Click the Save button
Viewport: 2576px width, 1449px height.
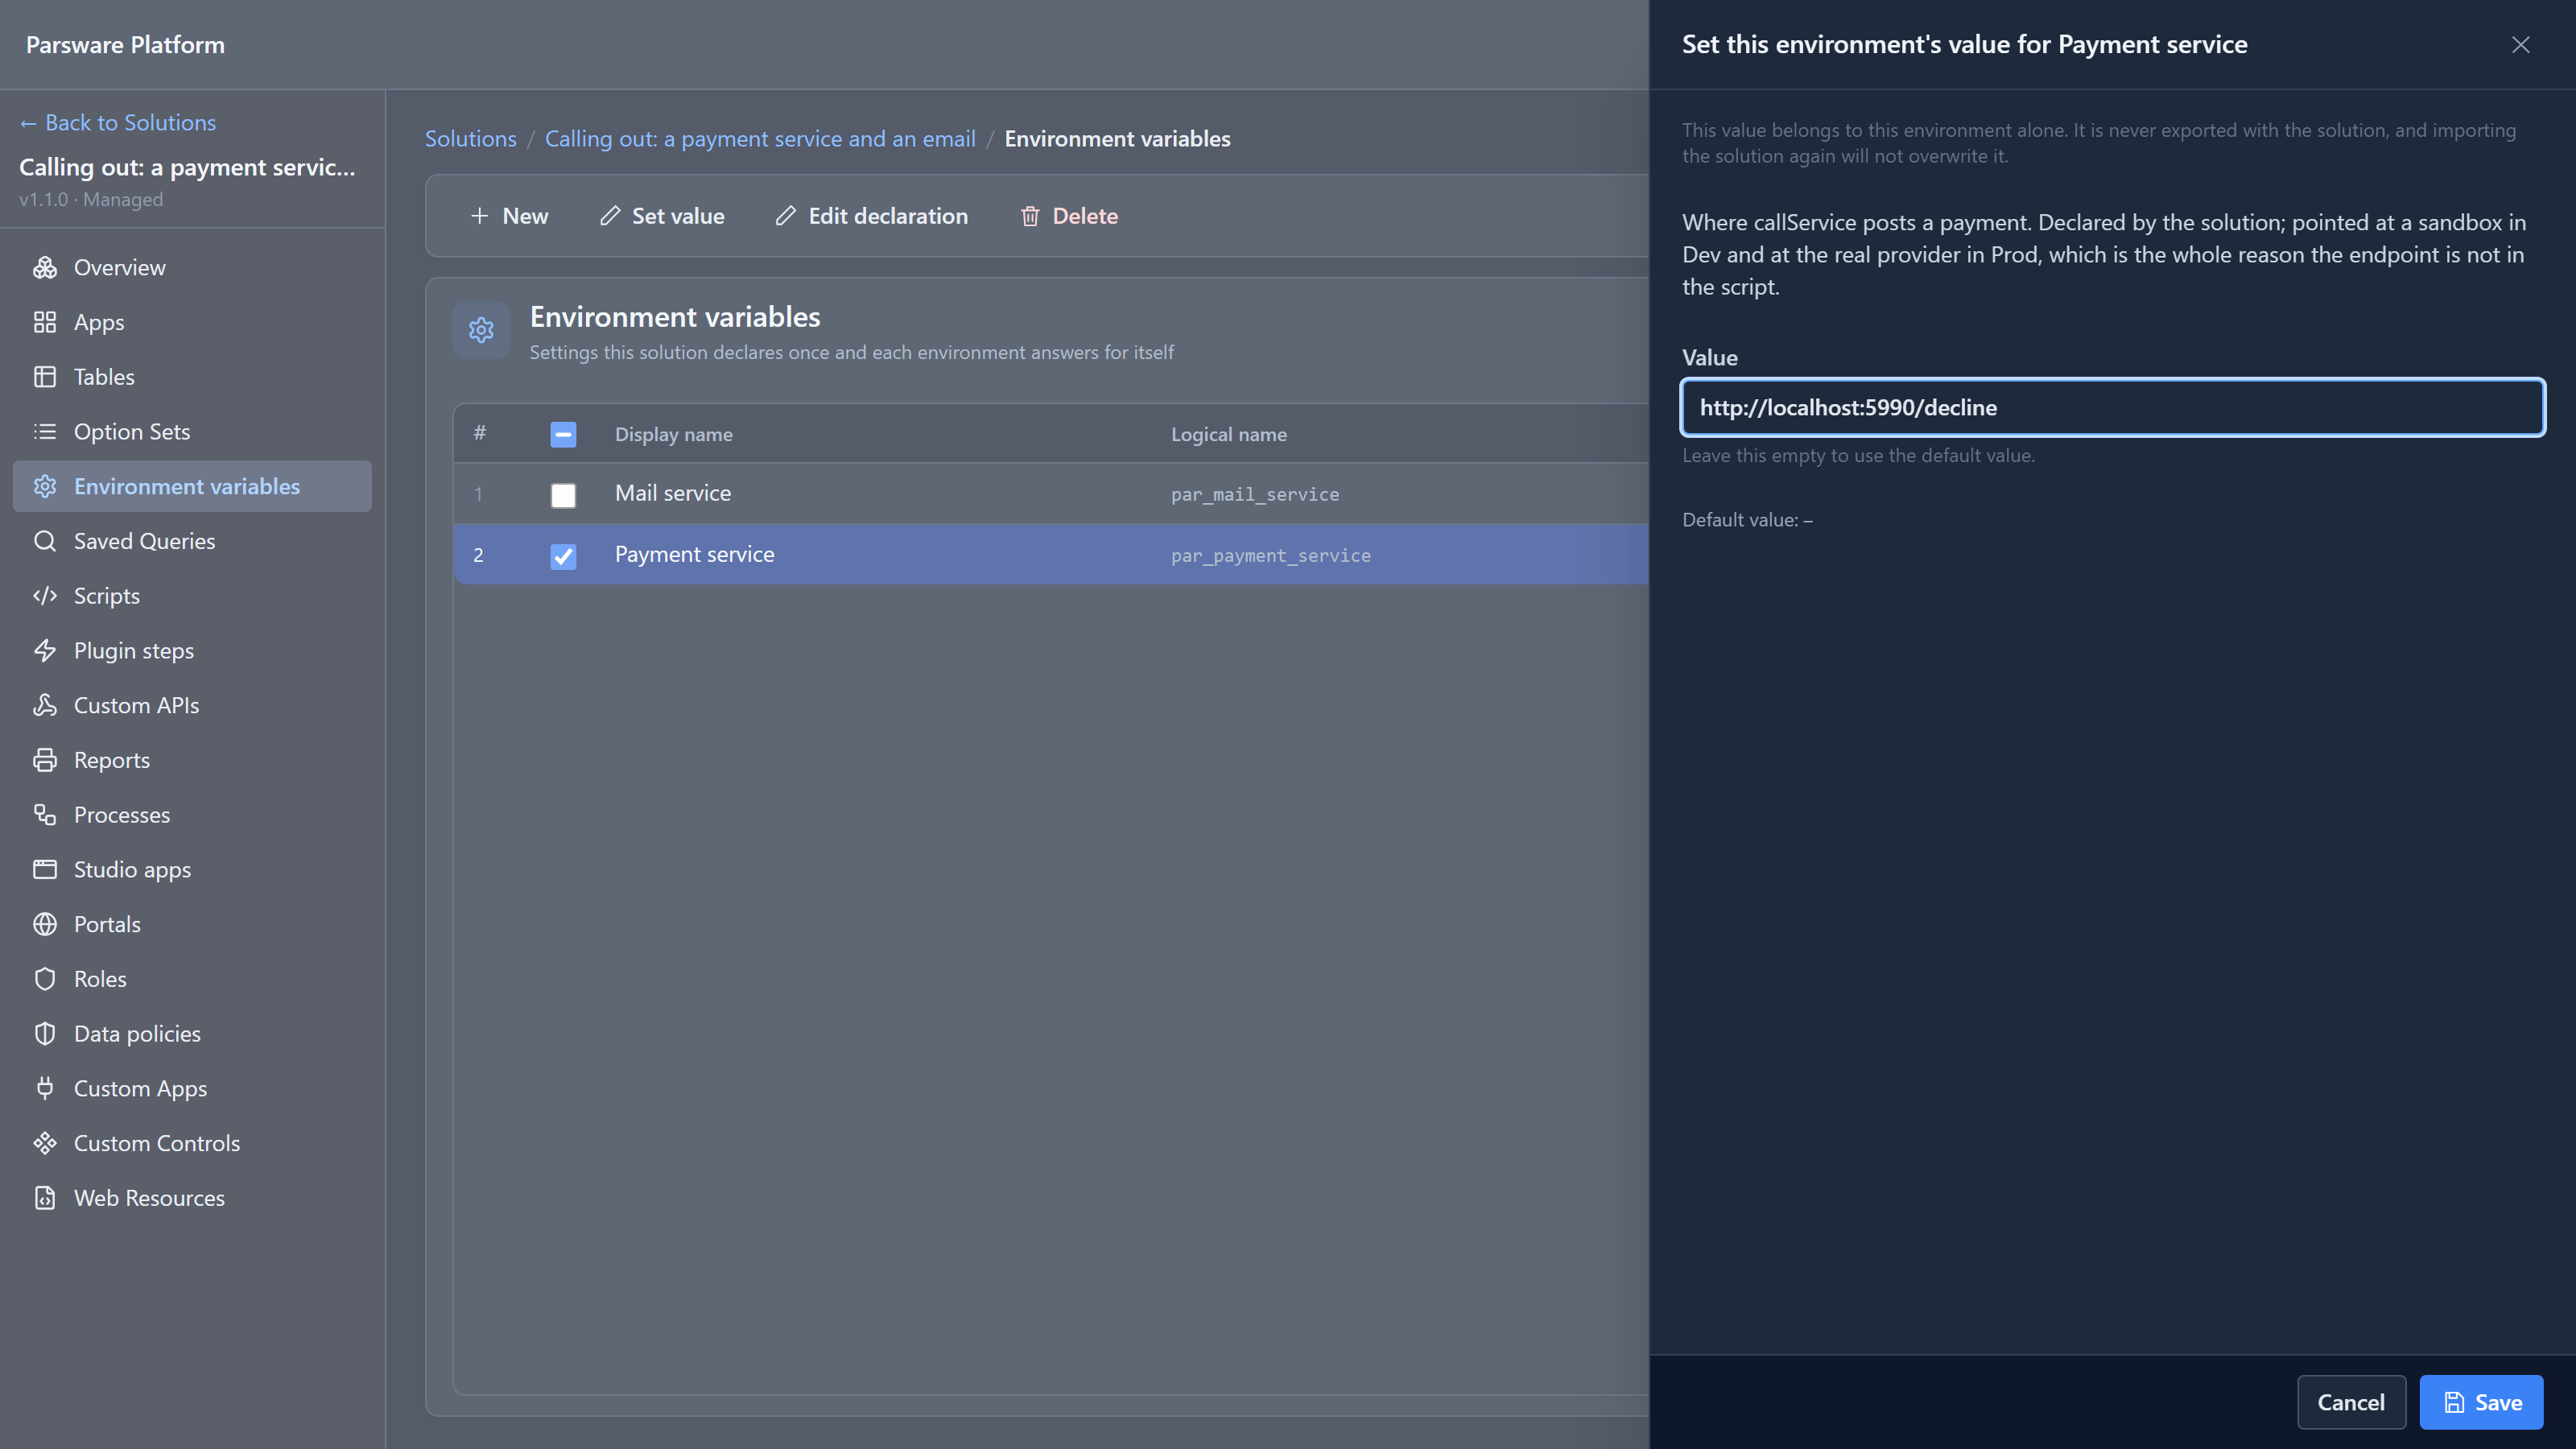pos(2481,1402)
